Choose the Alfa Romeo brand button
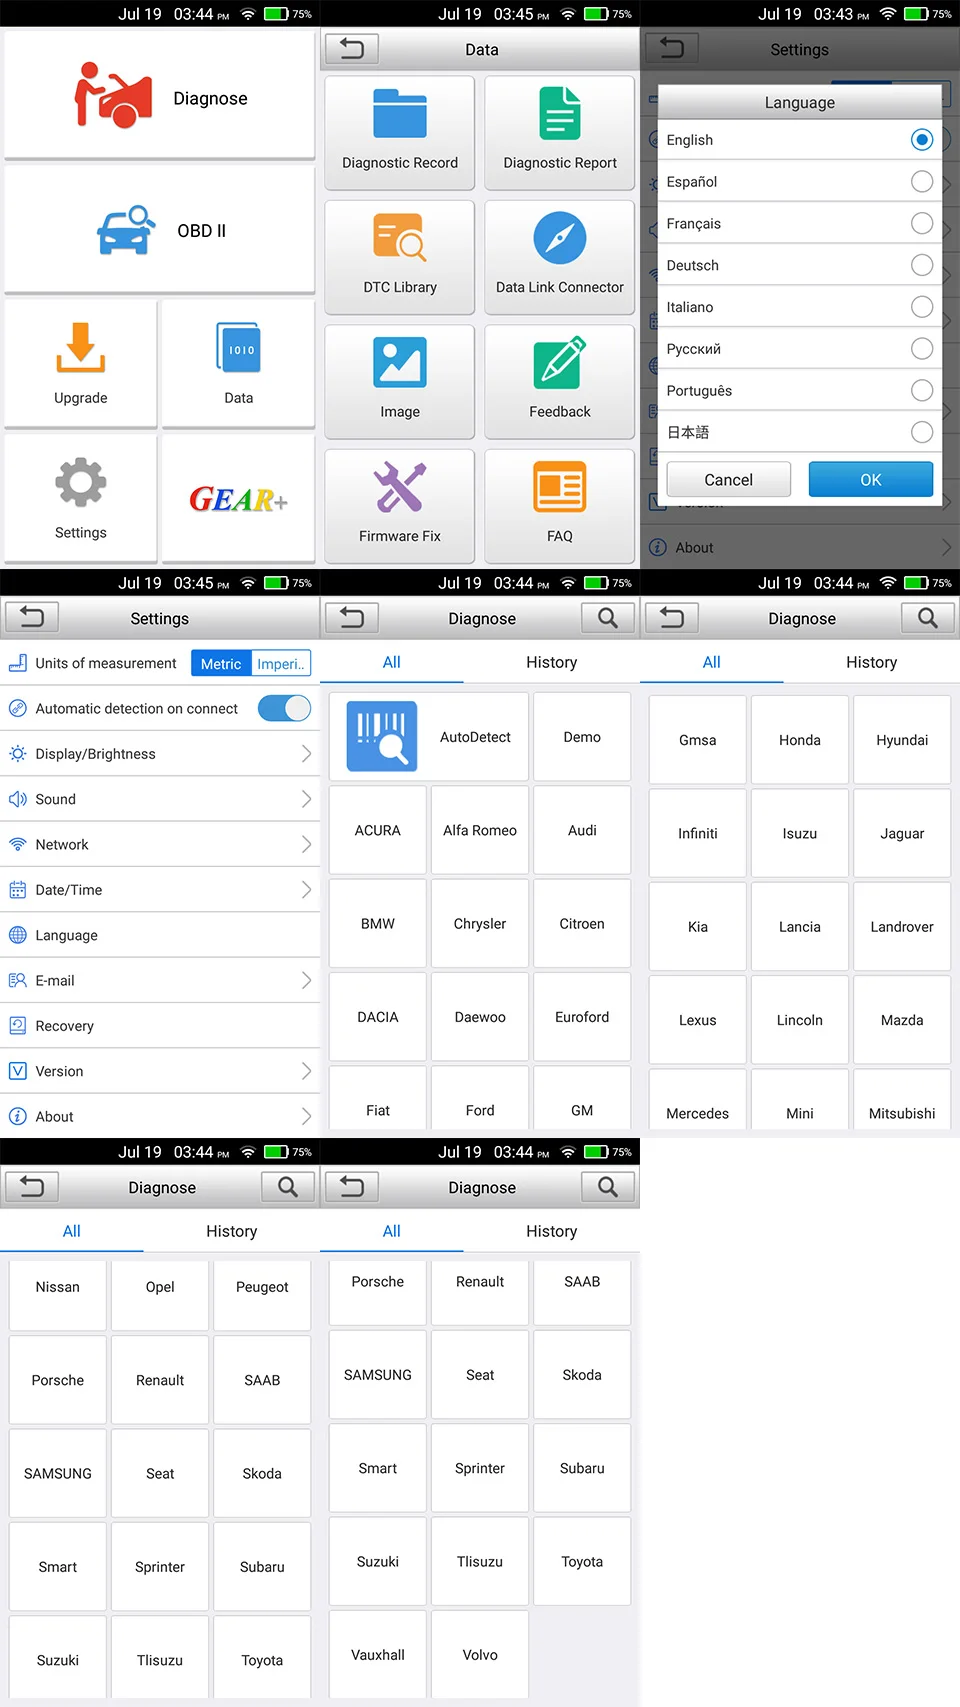The height and width of the screenshot is (1707, 960). pyautogui.click(x=480, y=830)
